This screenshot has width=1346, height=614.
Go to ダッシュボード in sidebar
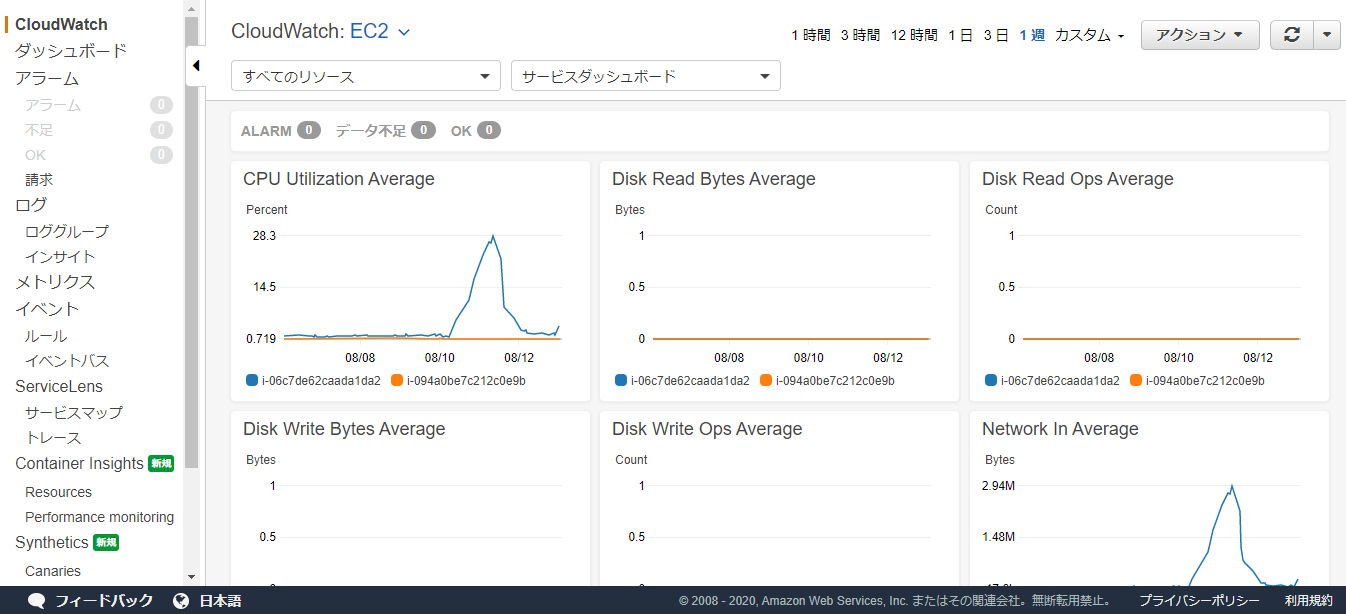tap(71, 51)
